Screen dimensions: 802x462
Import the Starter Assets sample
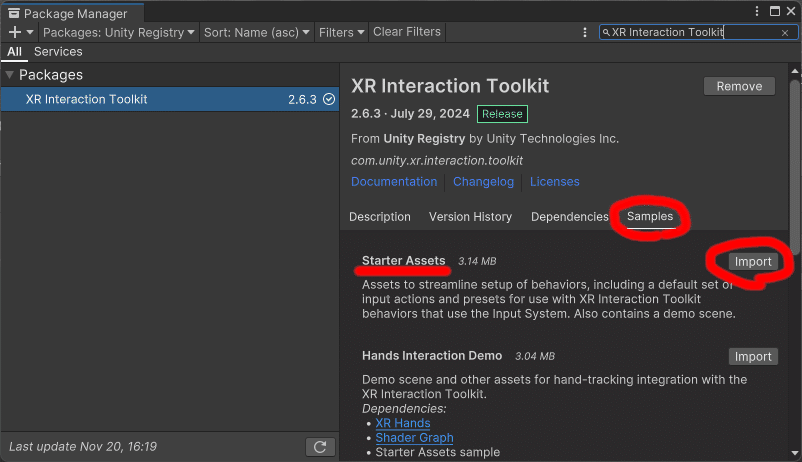click(753, 261)
